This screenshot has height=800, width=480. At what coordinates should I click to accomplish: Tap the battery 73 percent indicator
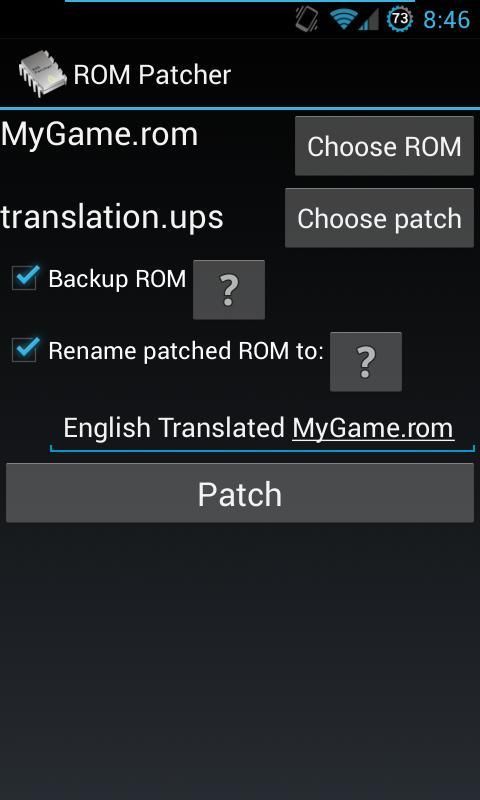400,19
